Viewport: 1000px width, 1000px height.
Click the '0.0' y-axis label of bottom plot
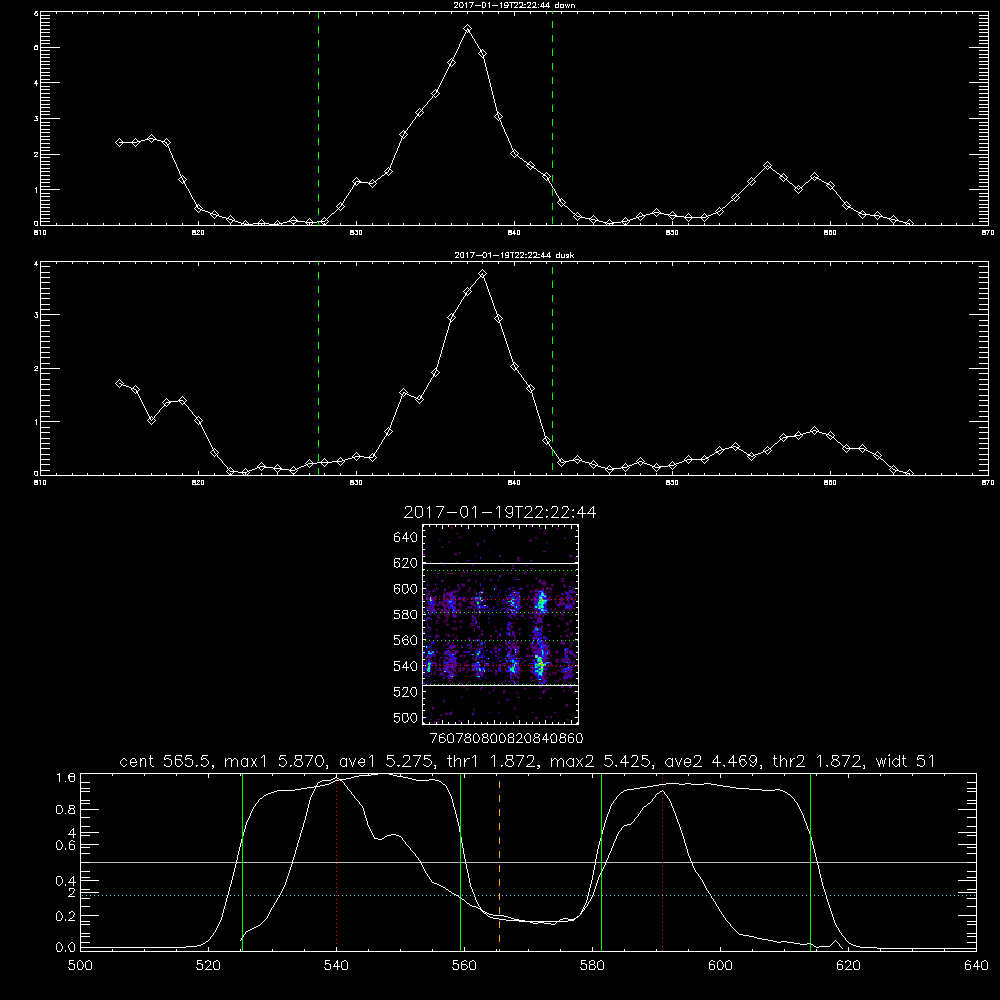pos(66,948)
